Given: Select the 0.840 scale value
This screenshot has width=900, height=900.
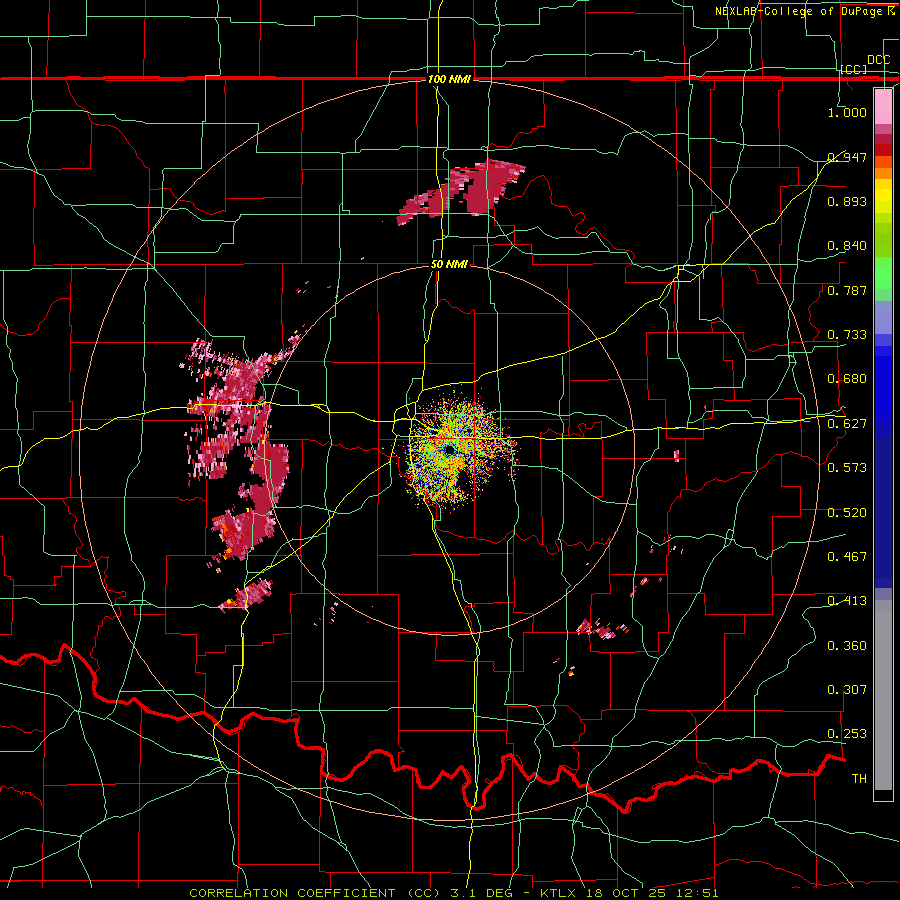Looking at the screenshot, I should (847, 246).
